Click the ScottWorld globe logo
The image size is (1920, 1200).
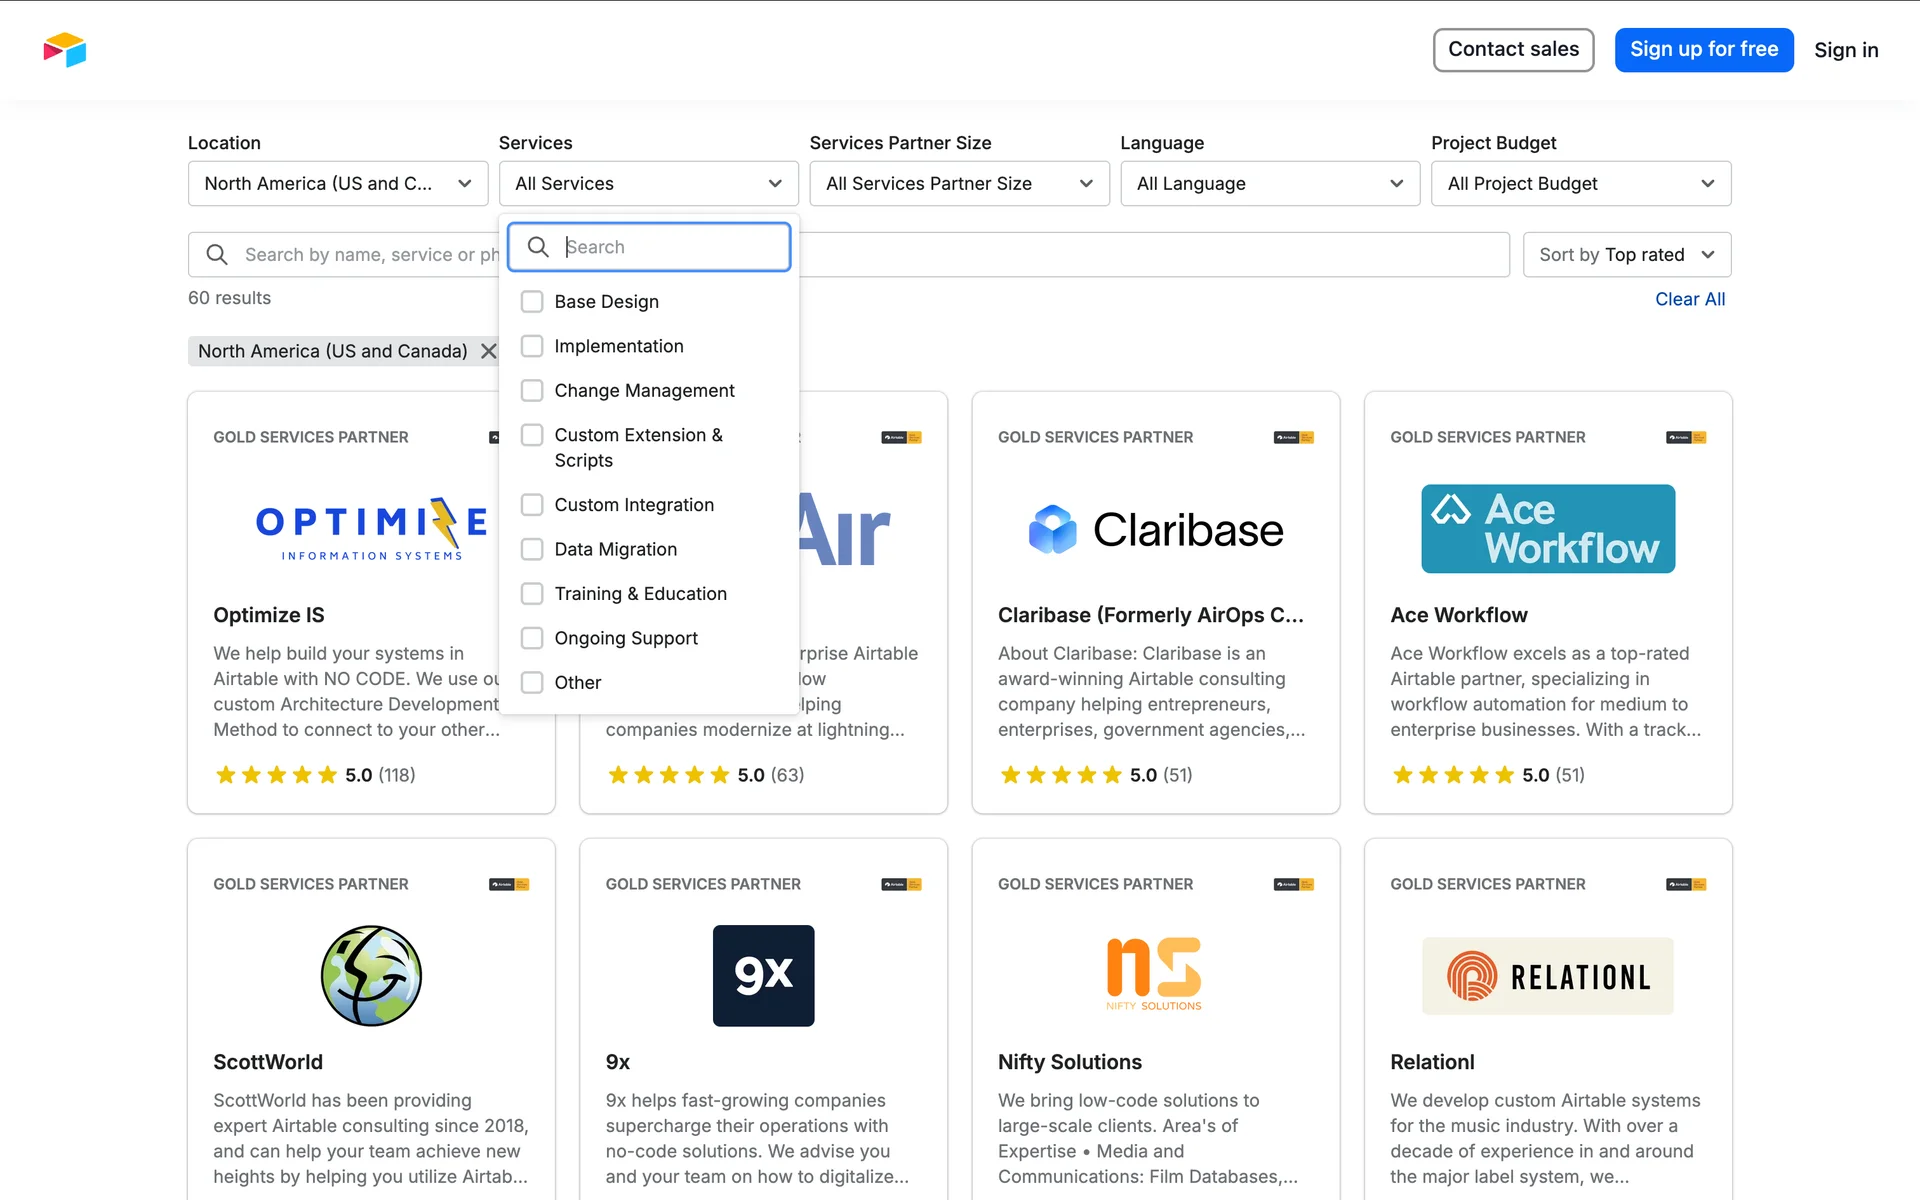[371, 975]
